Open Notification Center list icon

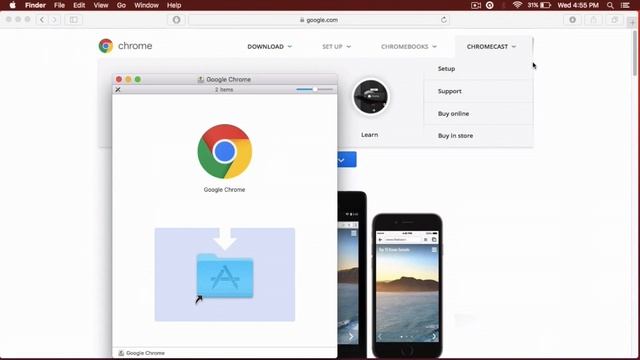click(625, 5)
